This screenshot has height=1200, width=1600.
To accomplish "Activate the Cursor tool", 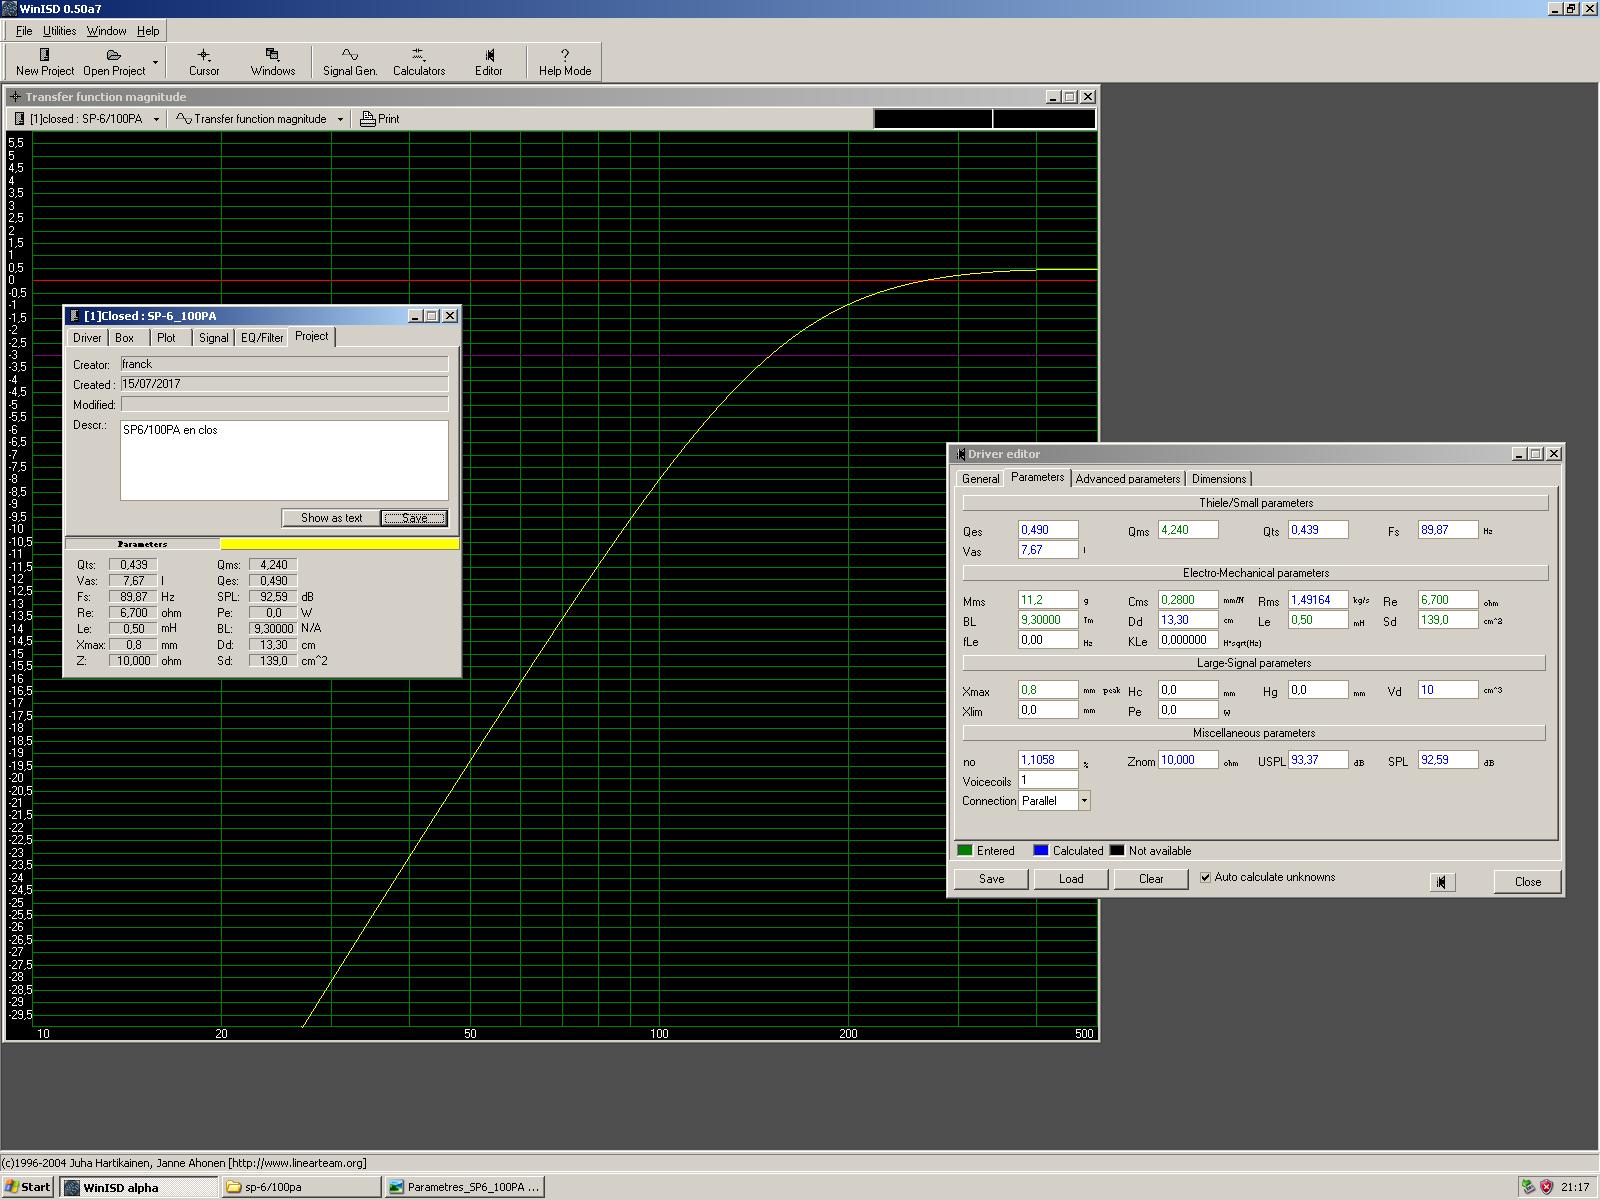I will point(204,61).
